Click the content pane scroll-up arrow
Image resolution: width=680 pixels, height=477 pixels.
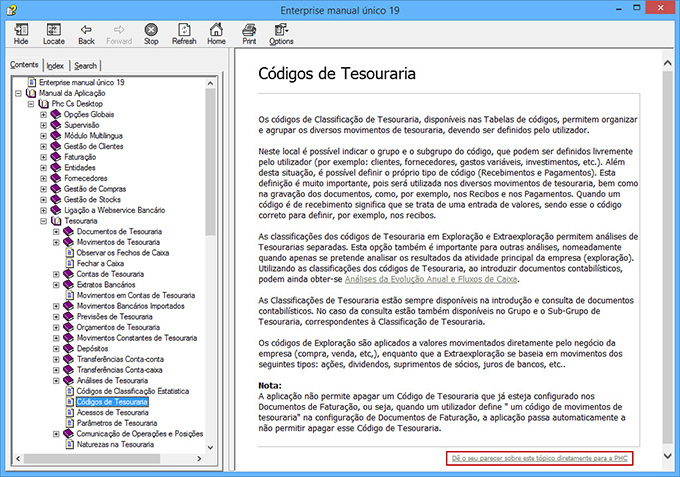pos(668,63)
